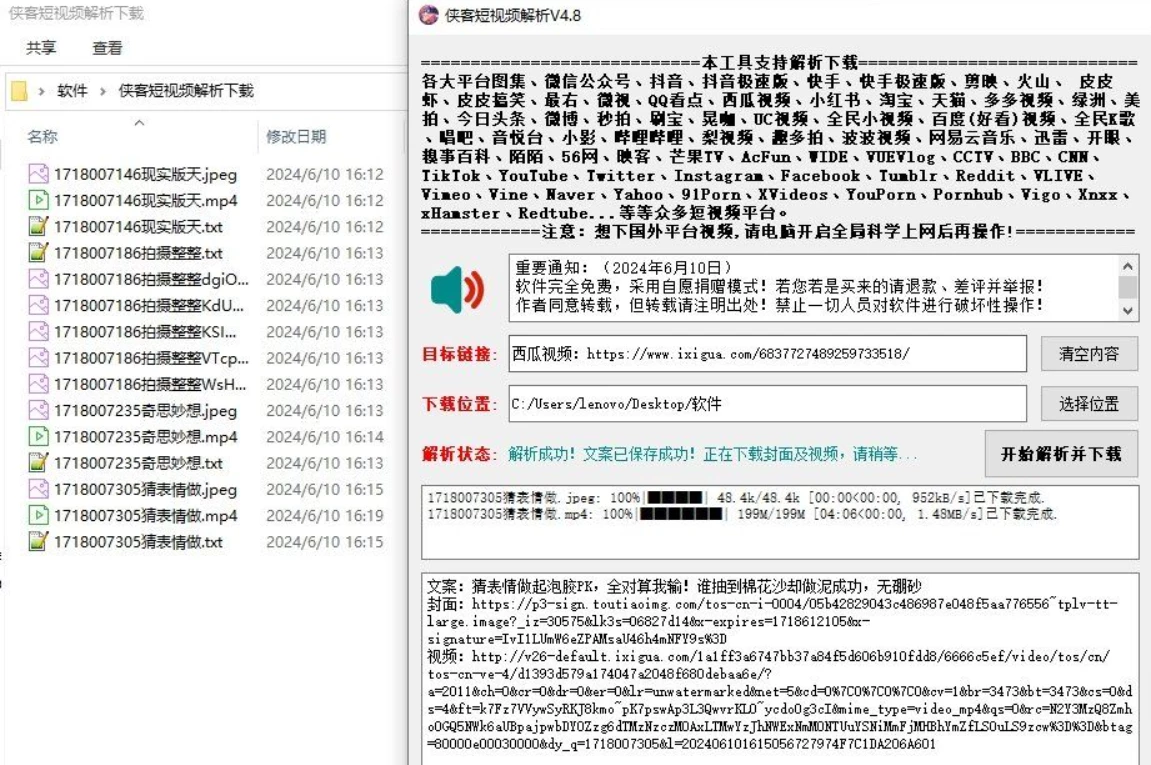
Task: Start parsing with the 开始解析并下载 button
Action: point(1061,454)
